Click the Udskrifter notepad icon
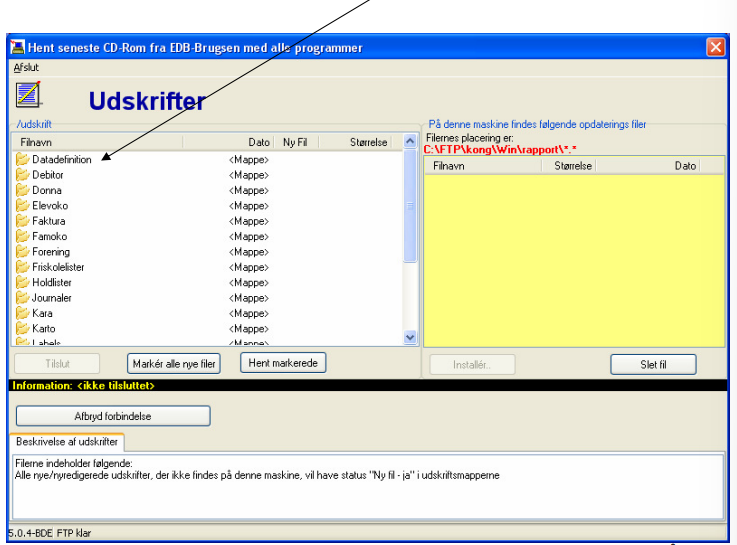The image size is (737, 545). [x=28, y=94]
